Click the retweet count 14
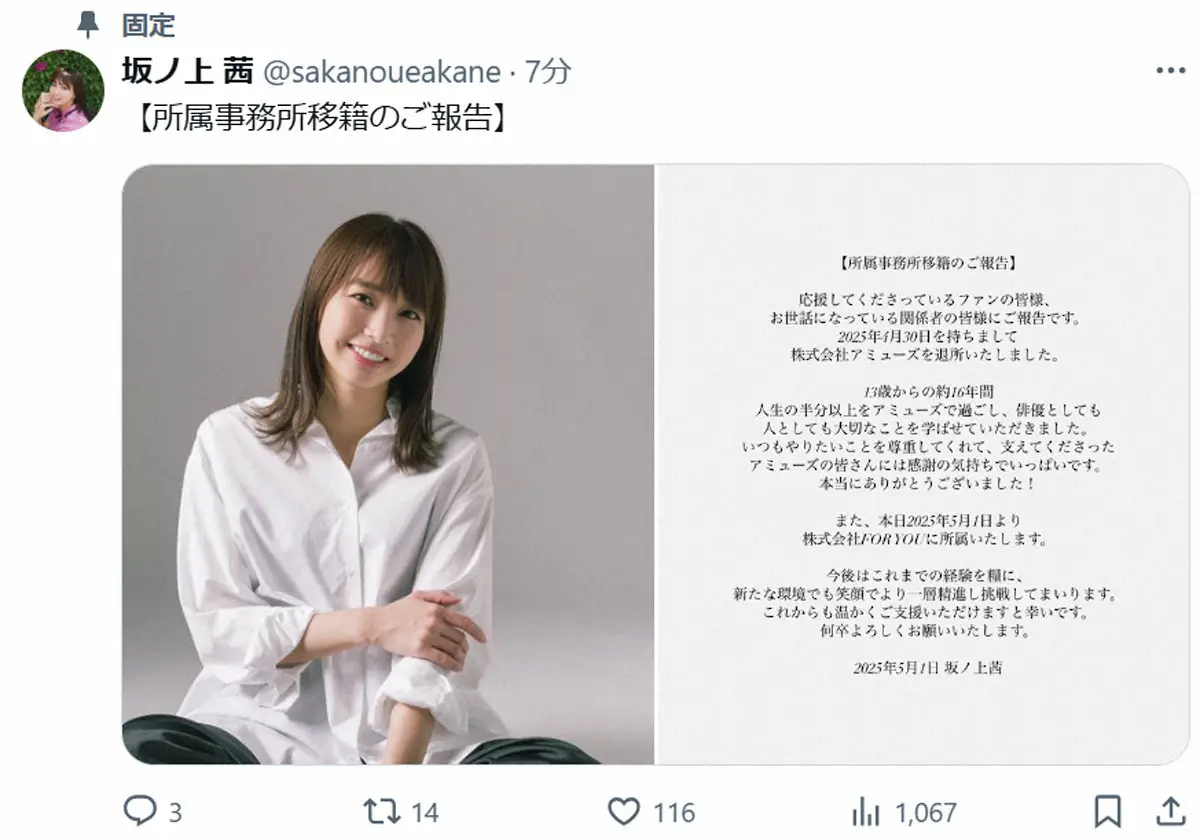This screenshot has width=1200, height=840. (x=425, y=812)
